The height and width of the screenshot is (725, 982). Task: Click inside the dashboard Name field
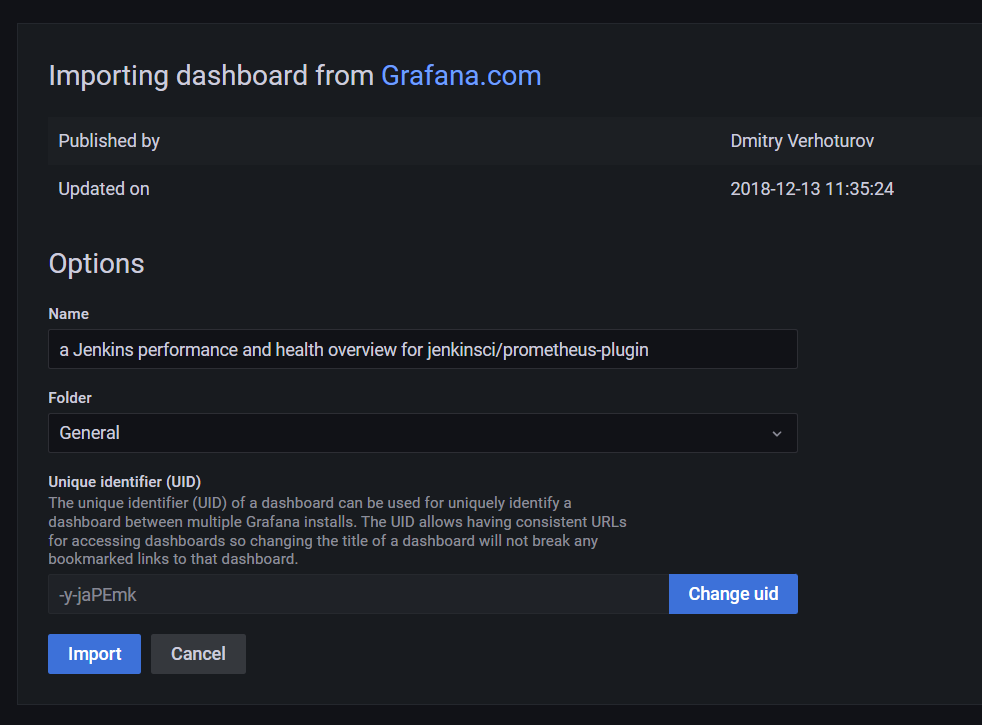[422, 349]
